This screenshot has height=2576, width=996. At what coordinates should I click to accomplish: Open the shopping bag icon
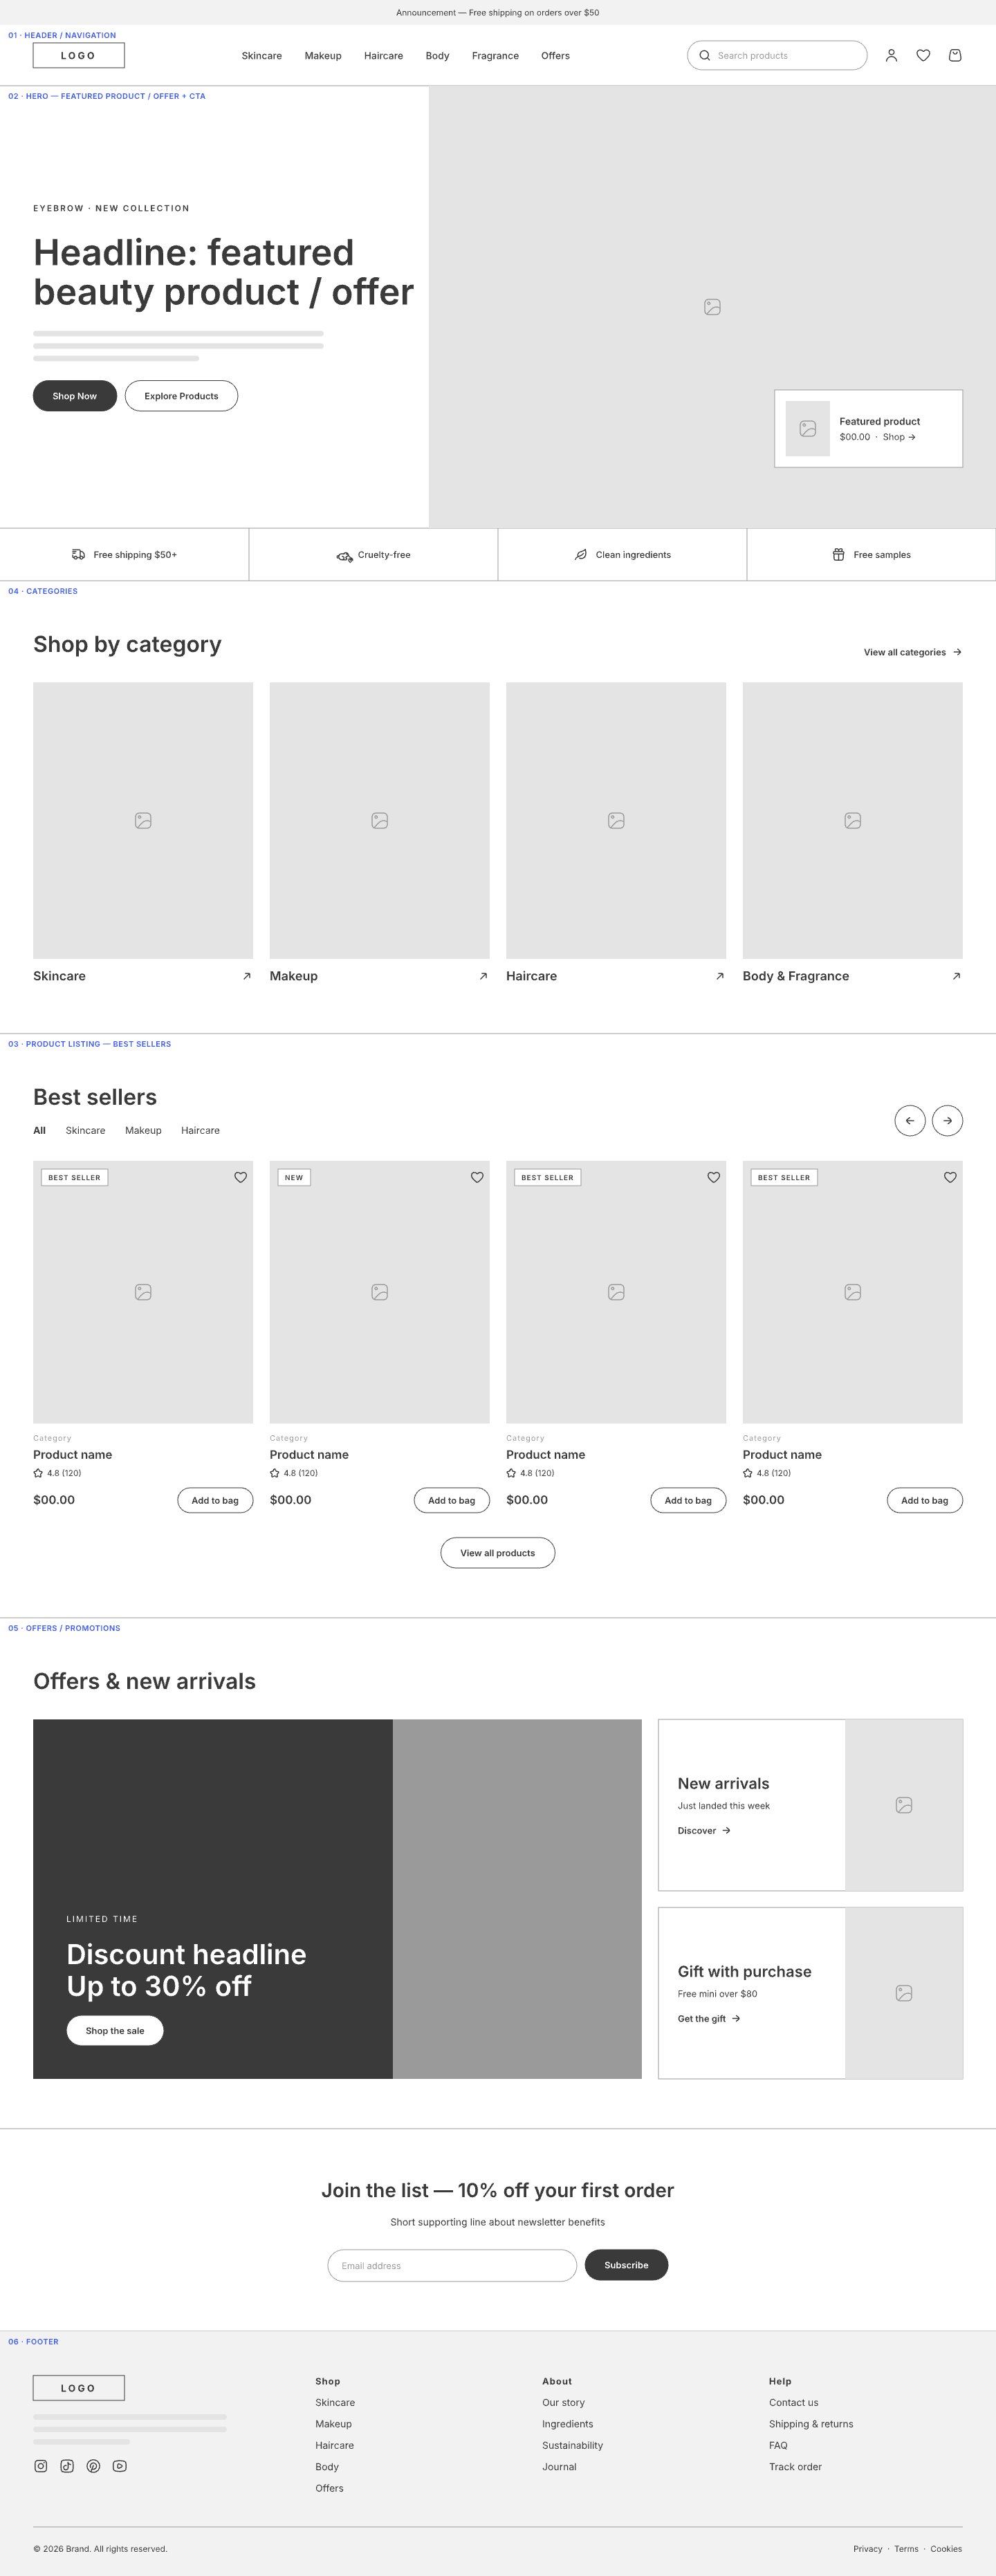pyautogui.click(x=955, y=56)
